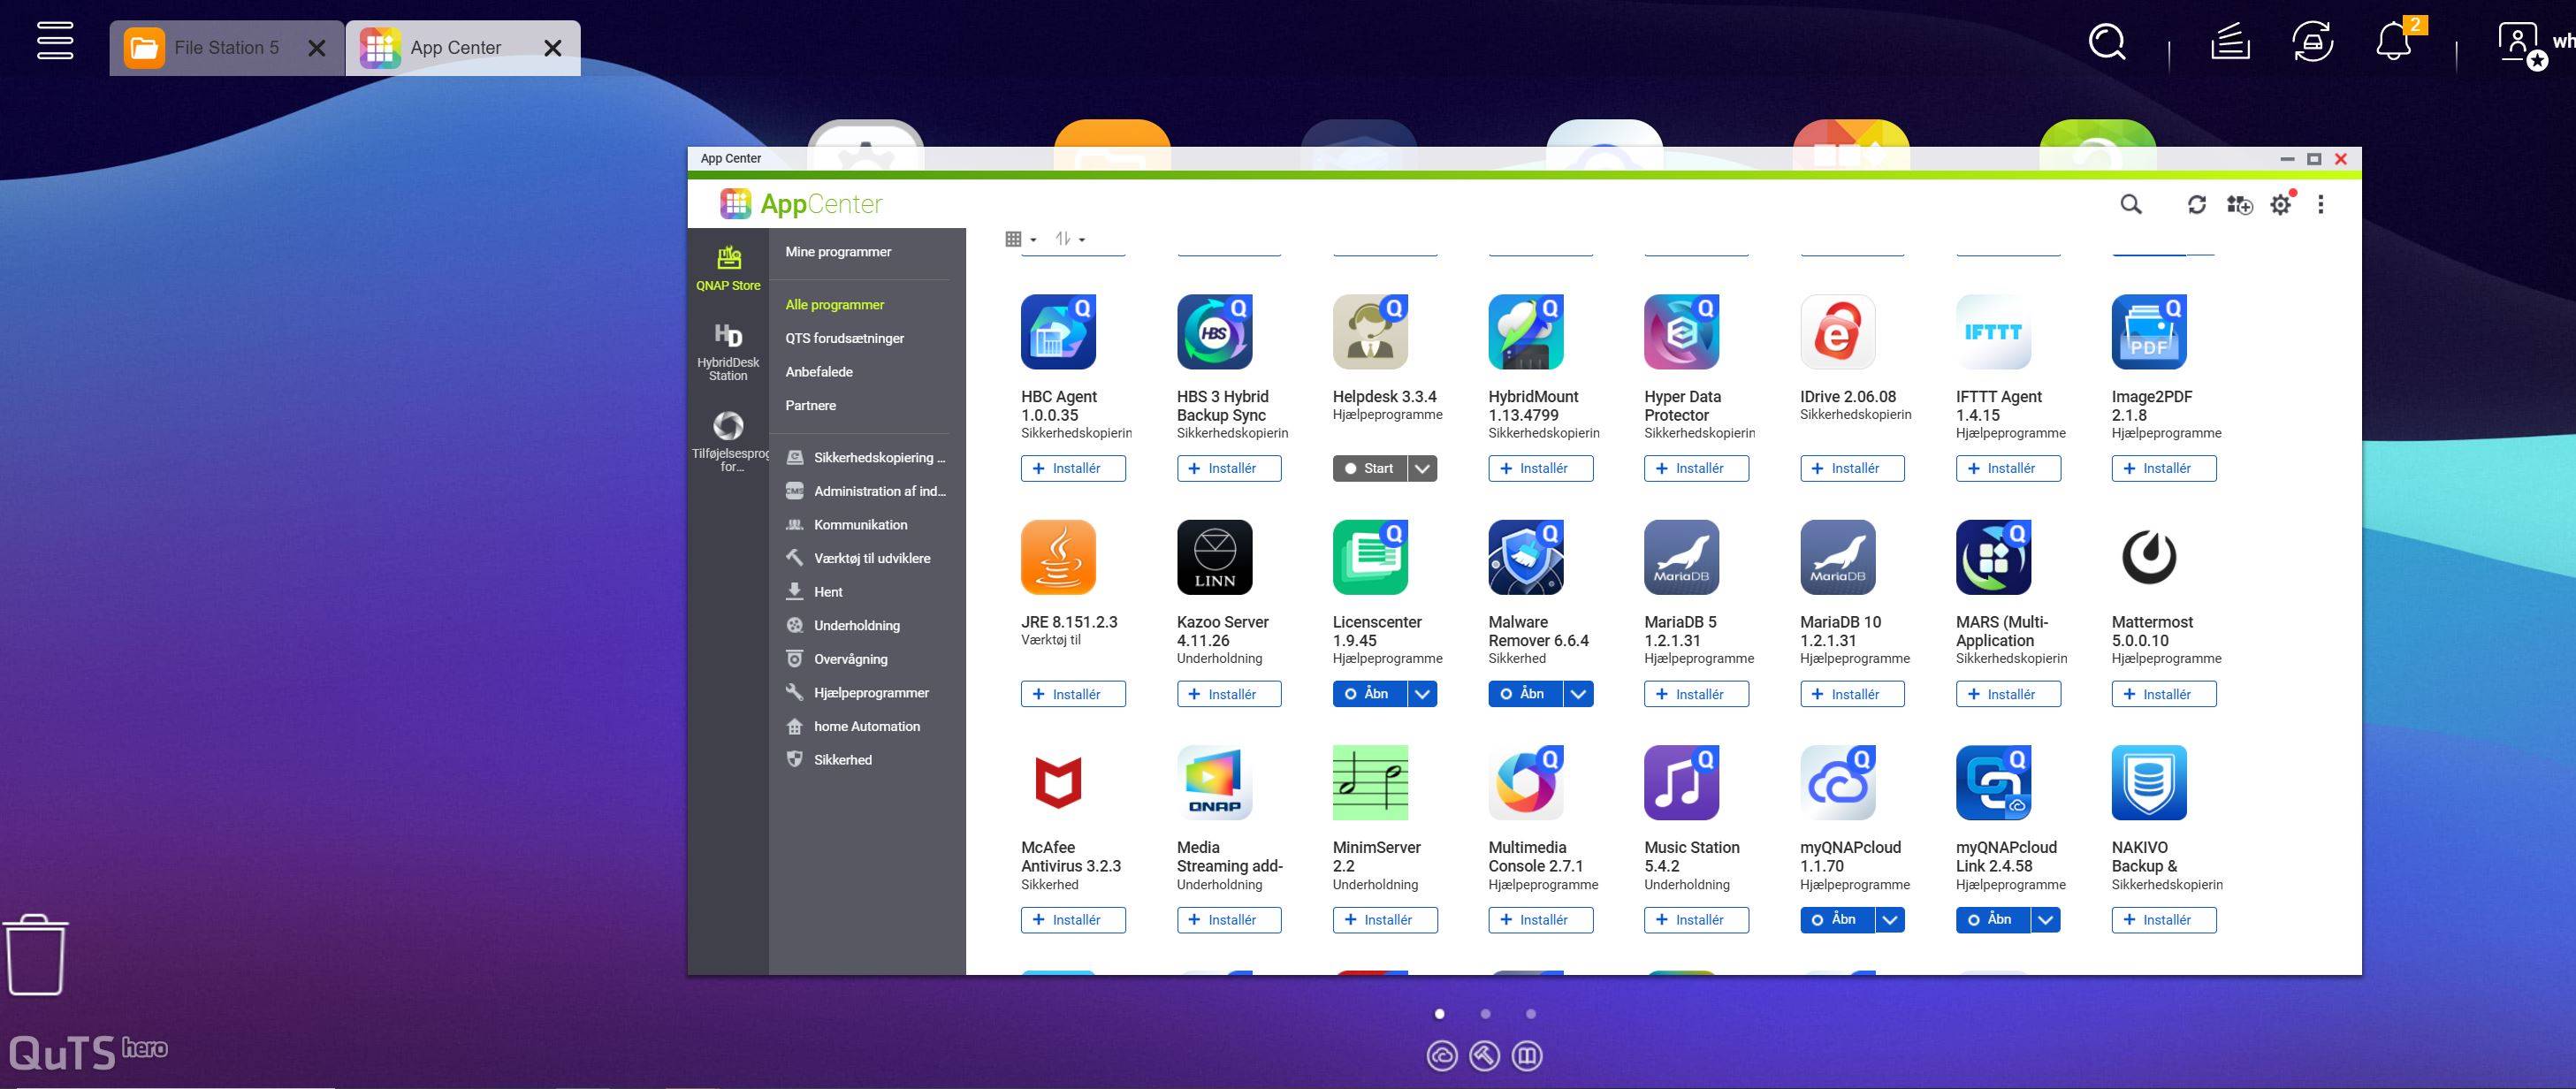Start the Helpdesk app
2576x1089 pixels.
[x=1370, y=468]
